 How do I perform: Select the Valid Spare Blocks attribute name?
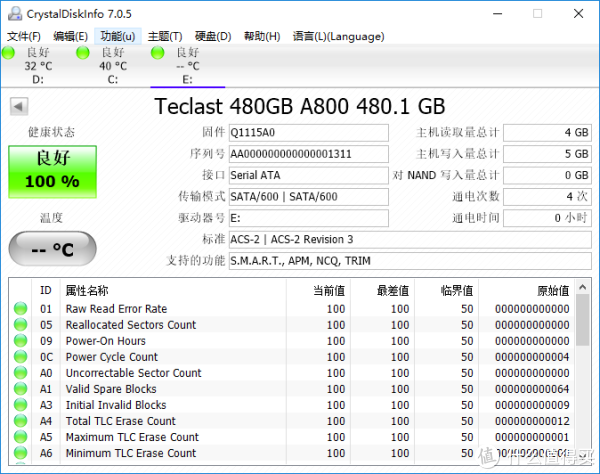111,389
